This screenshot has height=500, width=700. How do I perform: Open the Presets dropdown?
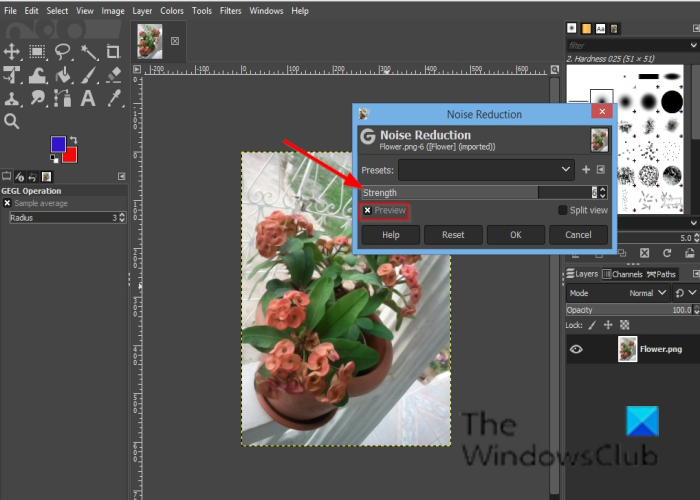[x=487, y=169]
